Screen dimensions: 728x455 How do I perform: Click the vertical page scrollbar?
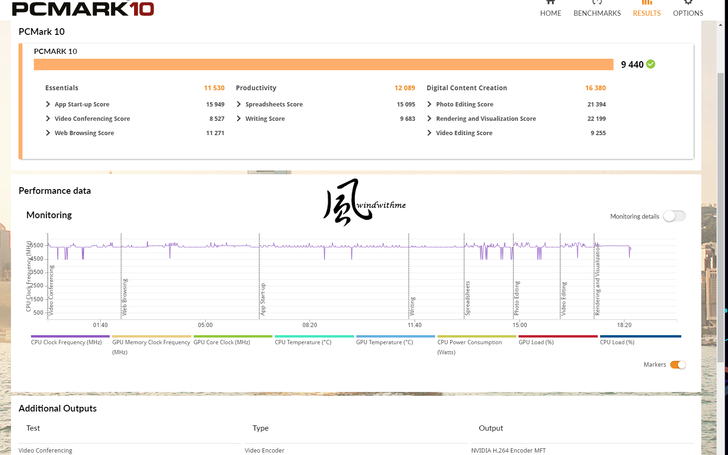click(721, 217)
